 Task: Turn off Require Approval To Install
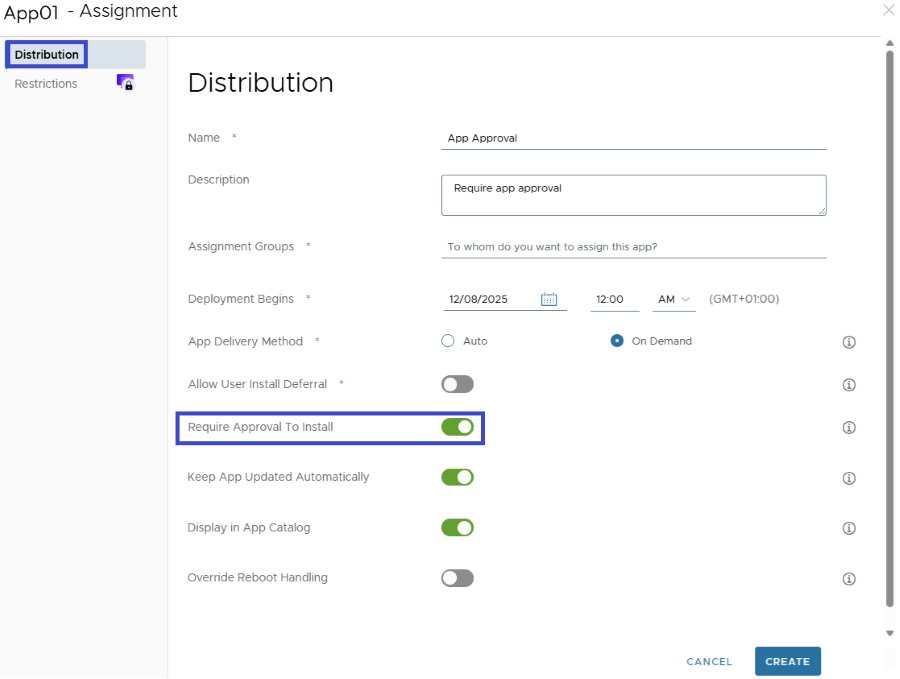pyautogui.click(x=457, y=427)
